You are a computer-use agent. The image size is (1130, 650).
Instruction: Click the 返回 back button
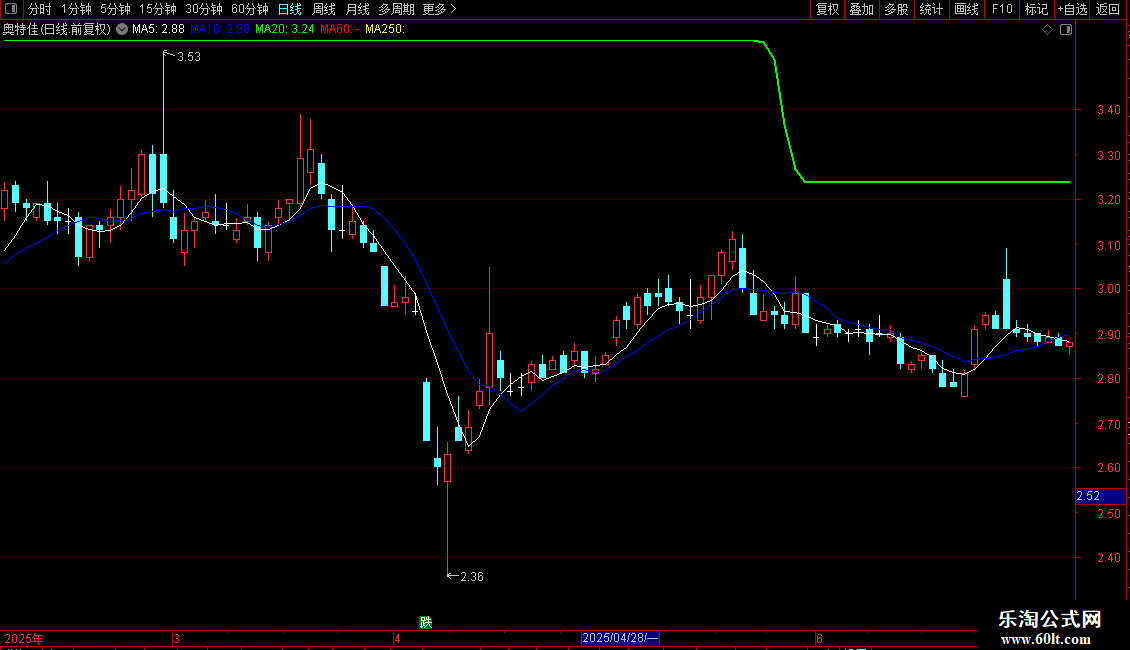(1108, 9)
